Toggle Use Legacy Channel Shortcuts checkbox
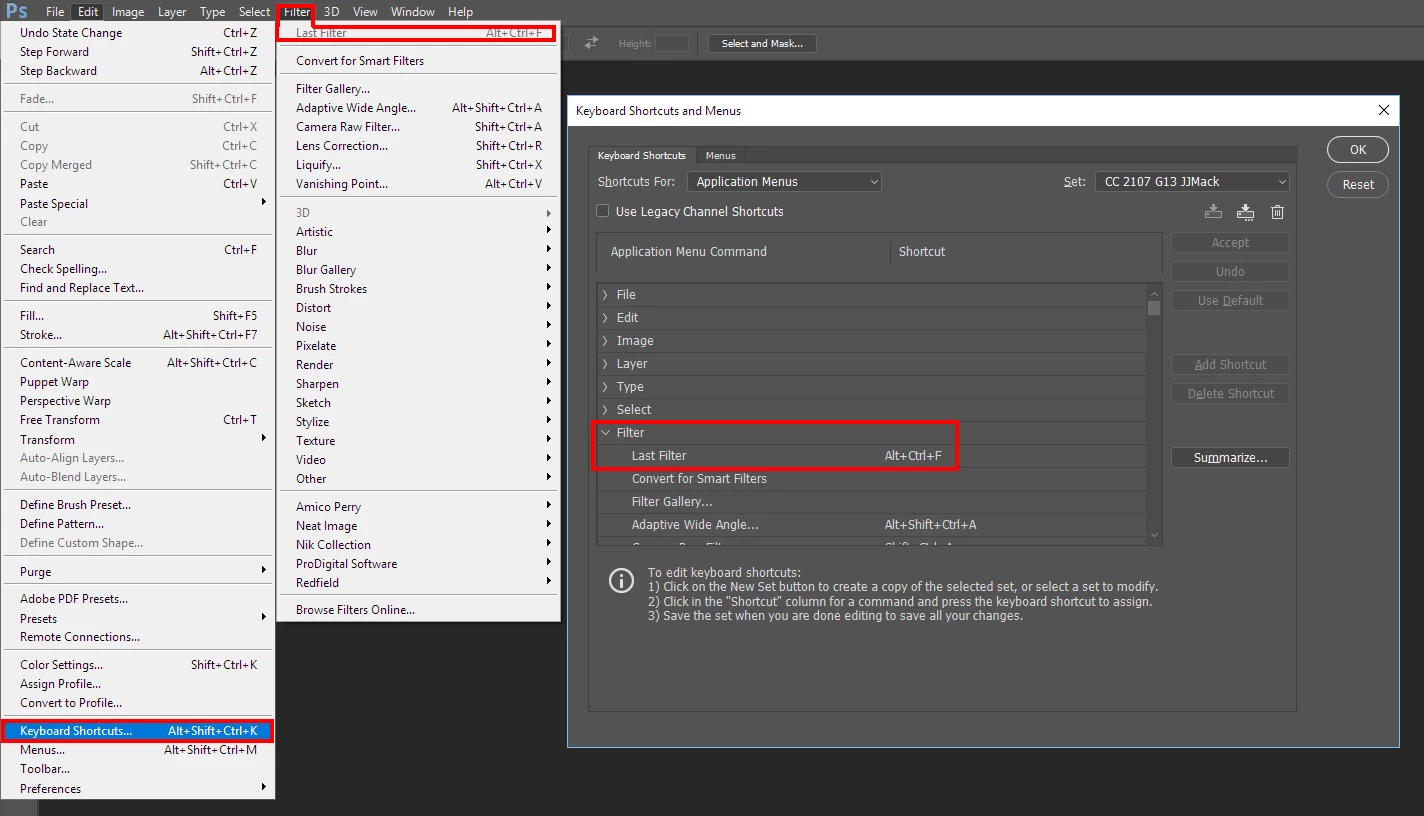Image resolution: width=1424 pixels, height=816 pixels. click(x=603, y=211)
